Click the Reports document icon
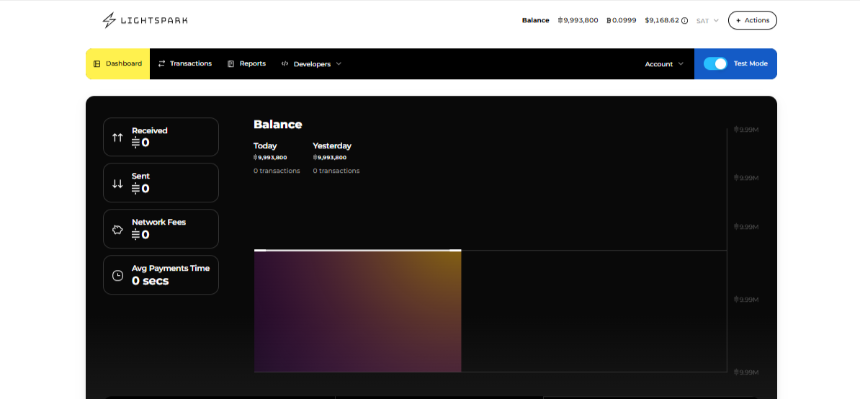Image resolution: width=860 pixels, height=399 pixels. [x=231, y=64]
